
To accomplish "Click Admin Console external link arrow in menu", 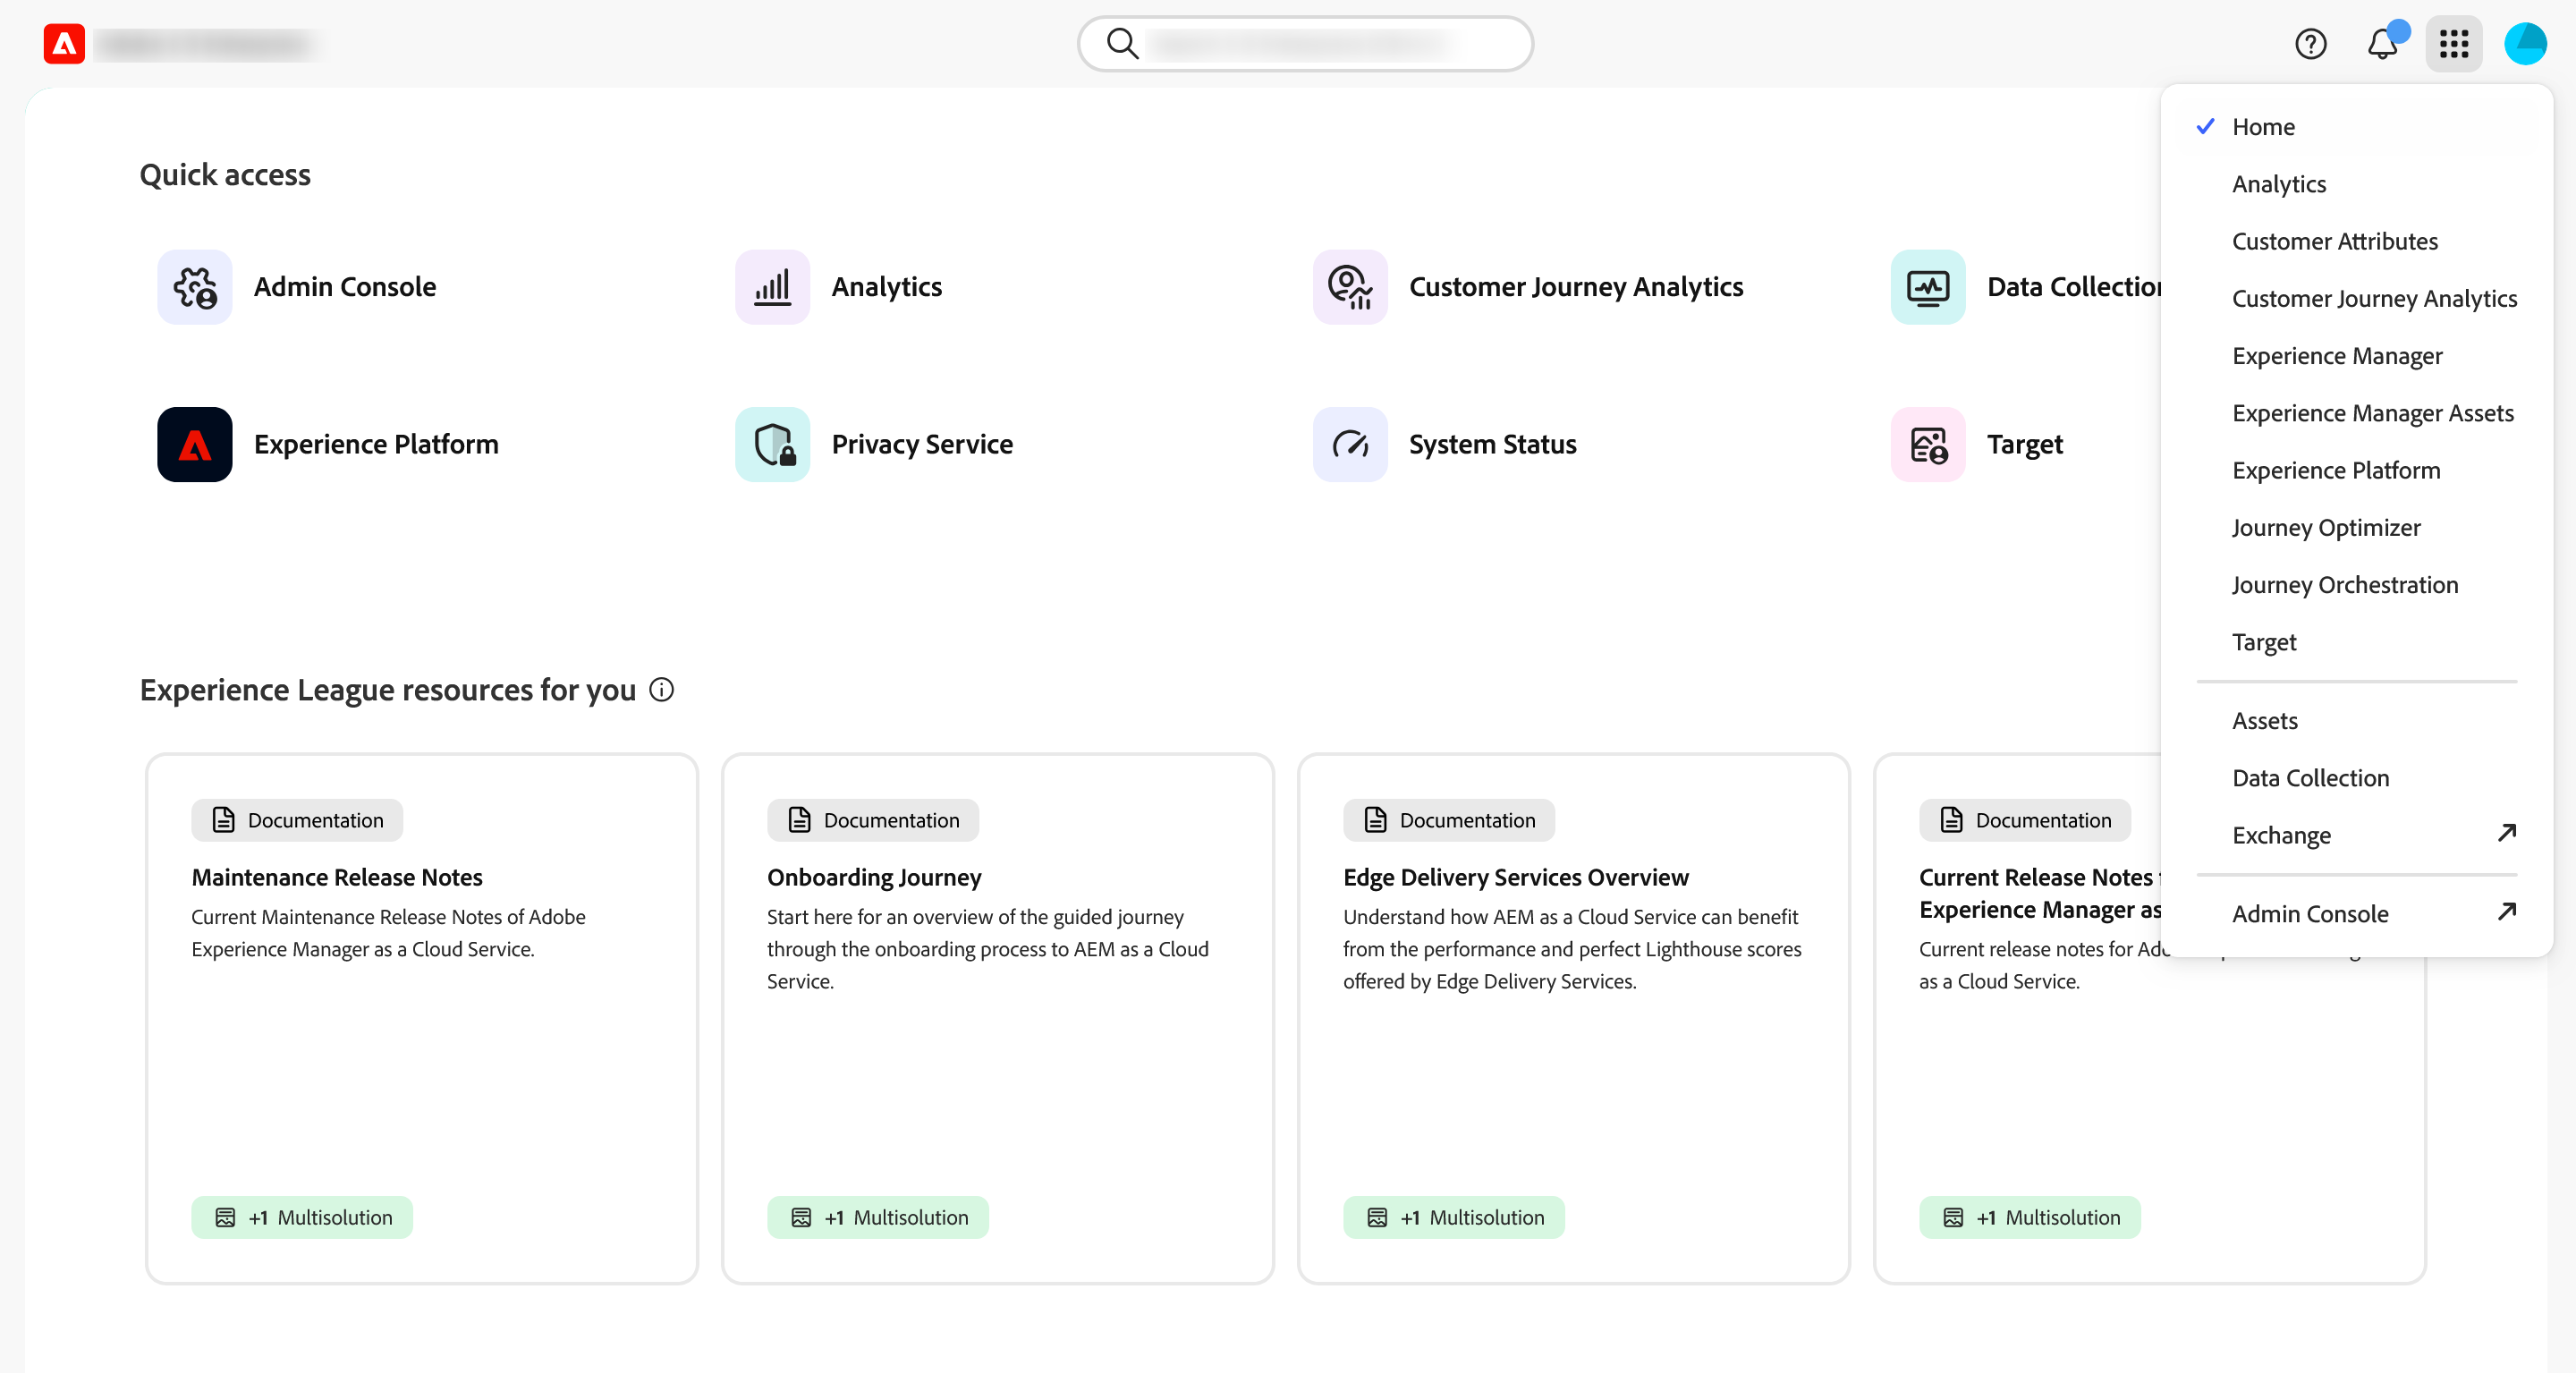I will [x=2506, y=911].
